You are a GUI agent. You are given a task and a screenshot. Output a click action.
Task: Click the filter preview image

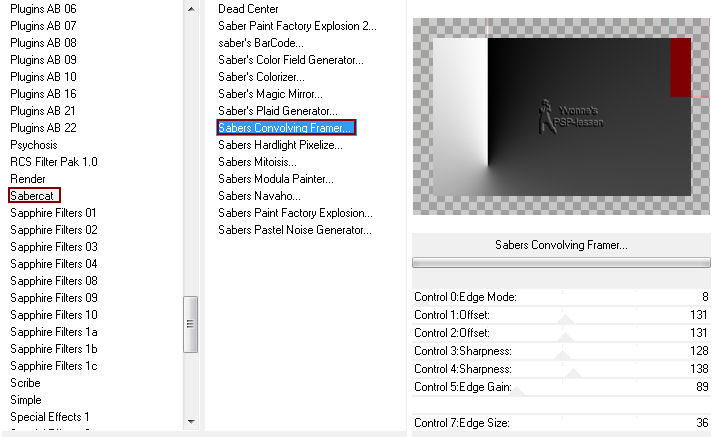[561, 117]
